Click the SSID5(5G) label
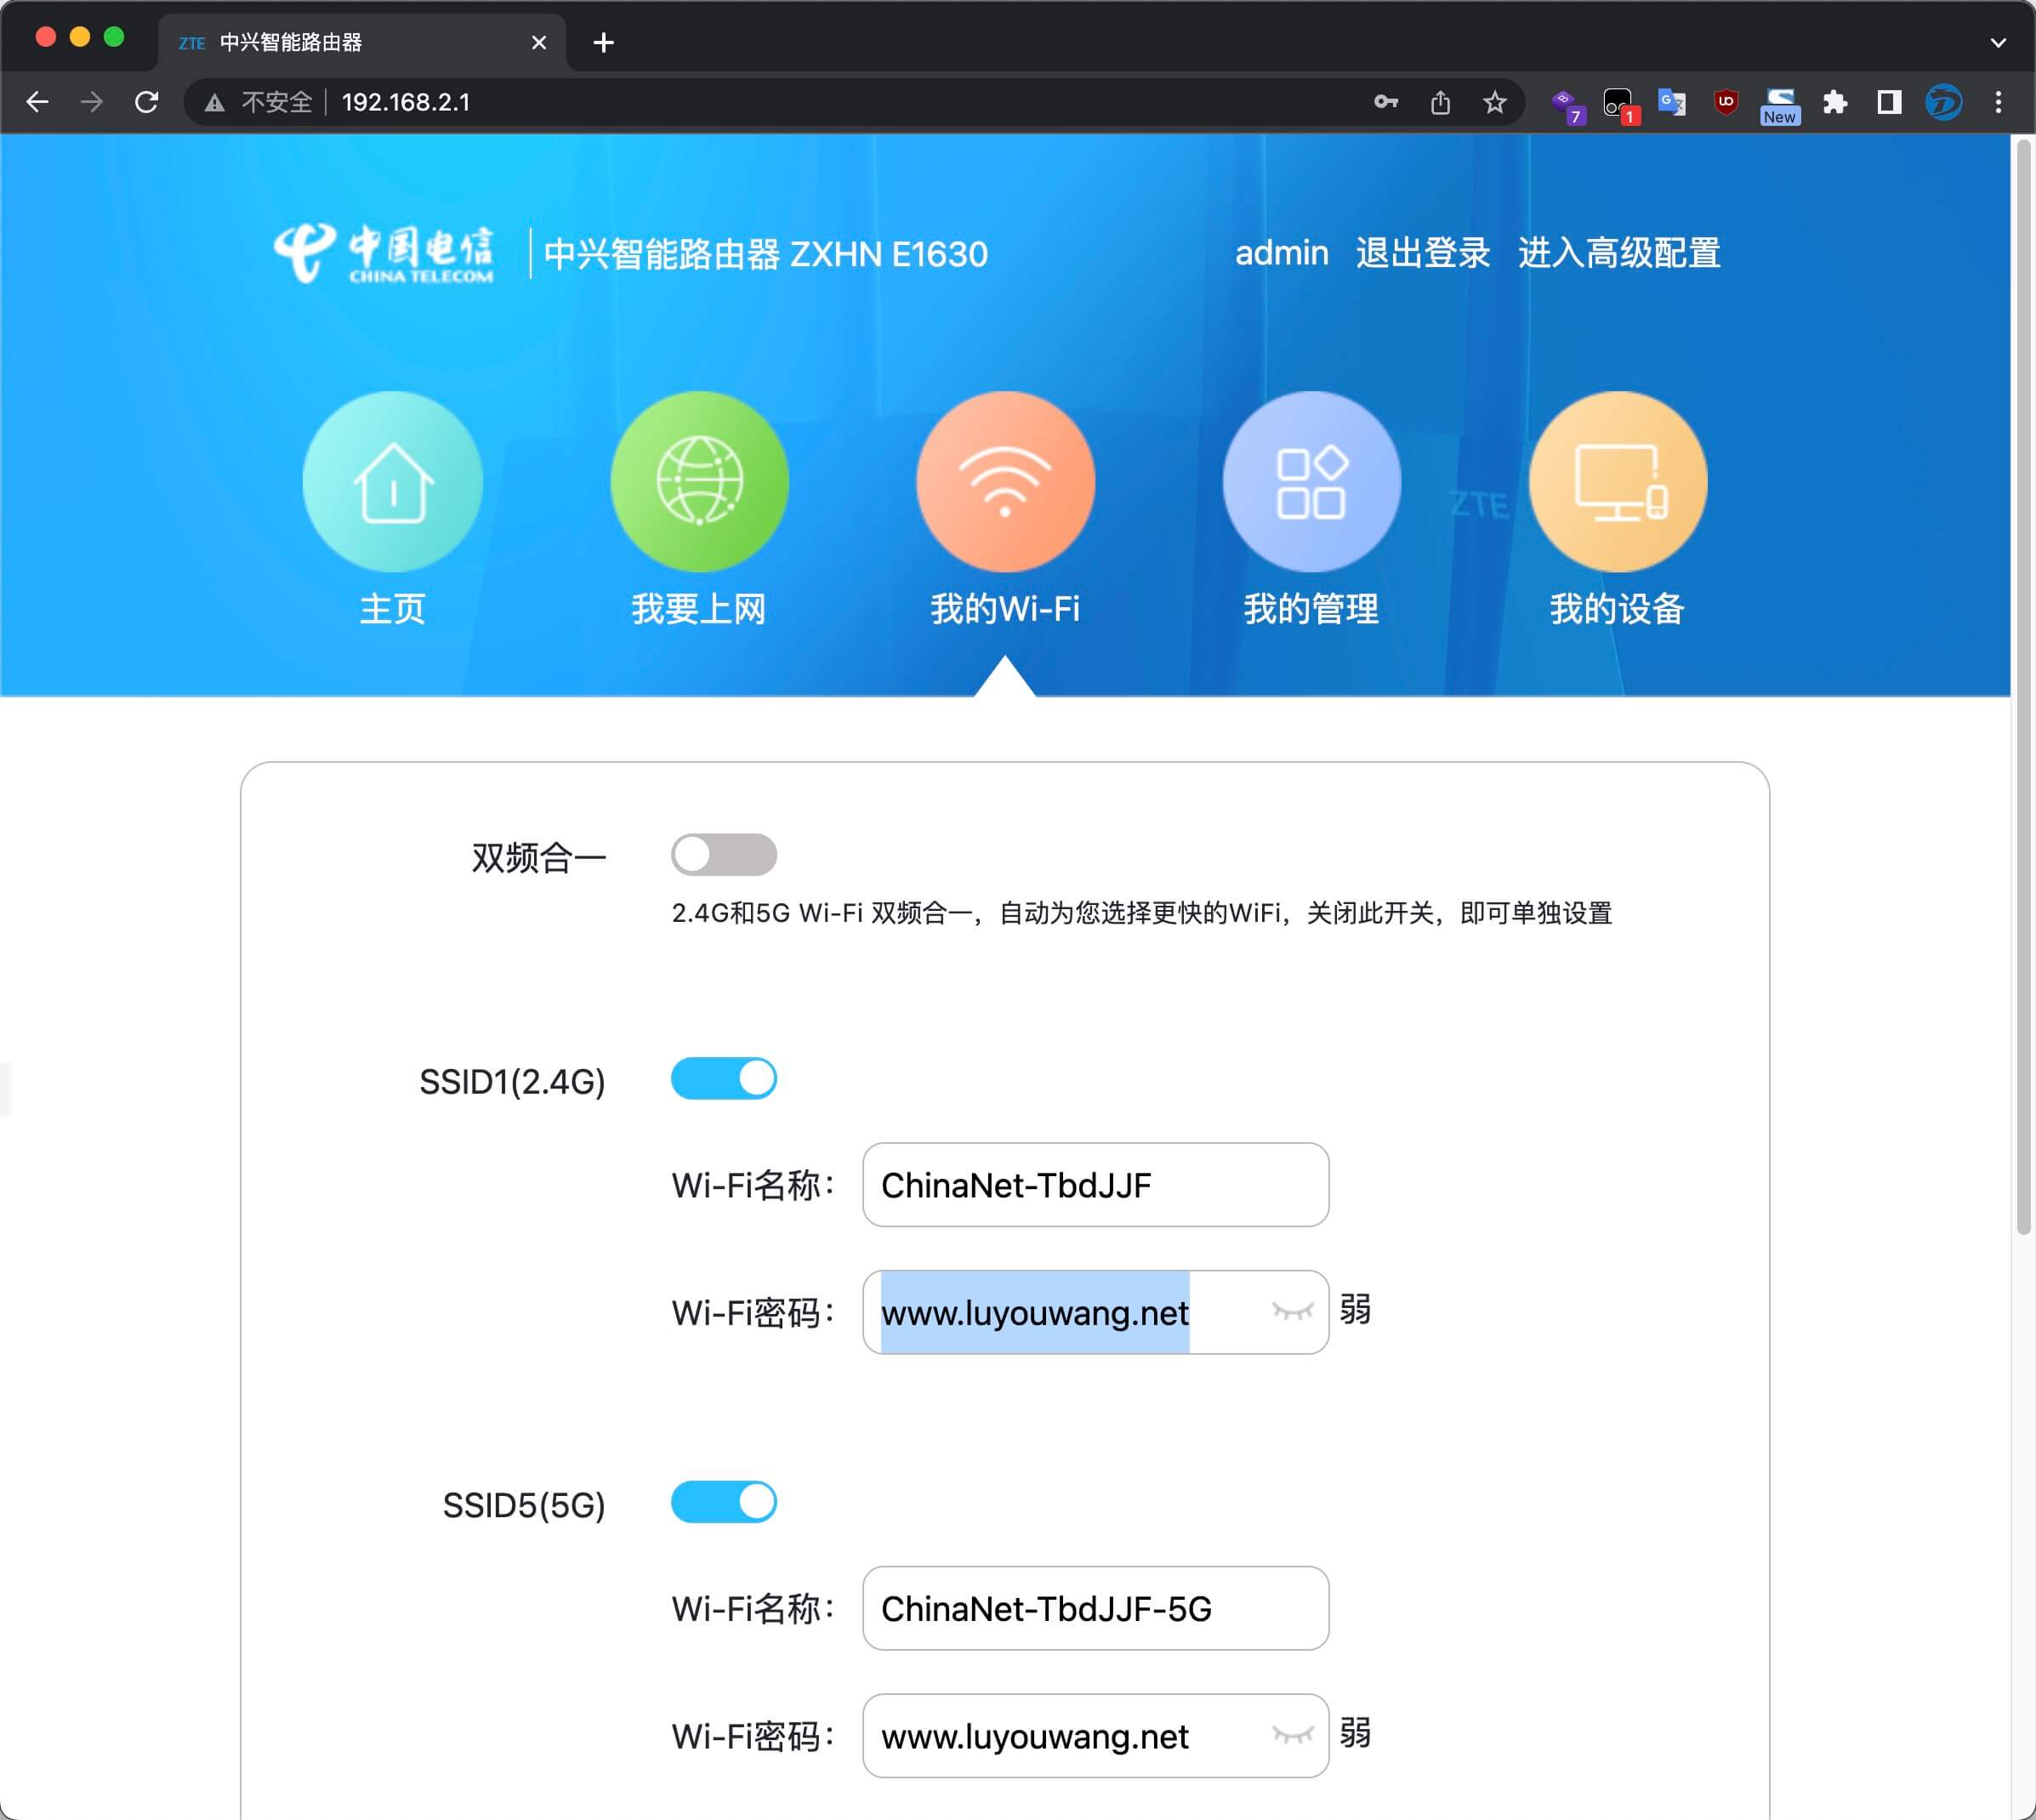The image size is (2036, 1820). 524,1506
